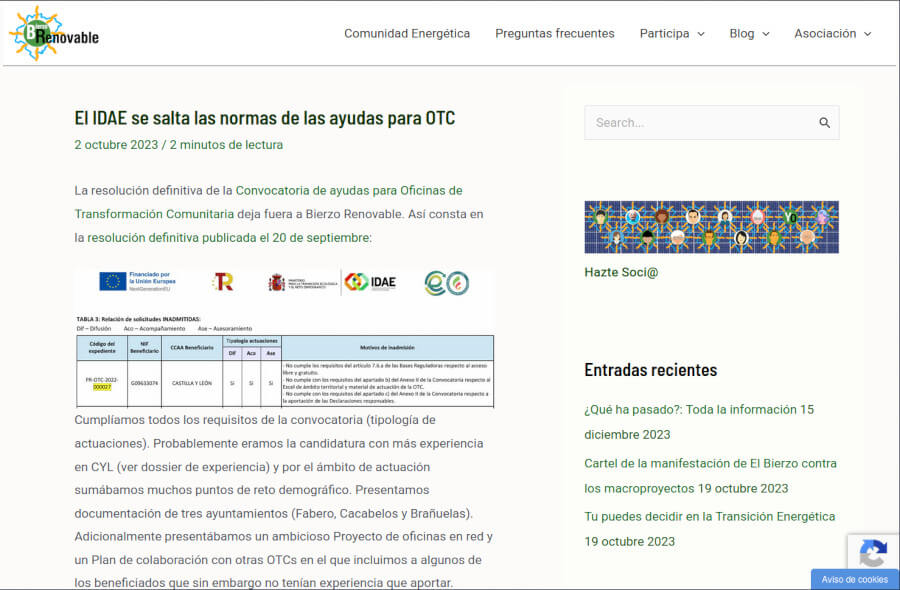
Task: Click the 2 octubre 2023 post date
Action: click(116, 145)
